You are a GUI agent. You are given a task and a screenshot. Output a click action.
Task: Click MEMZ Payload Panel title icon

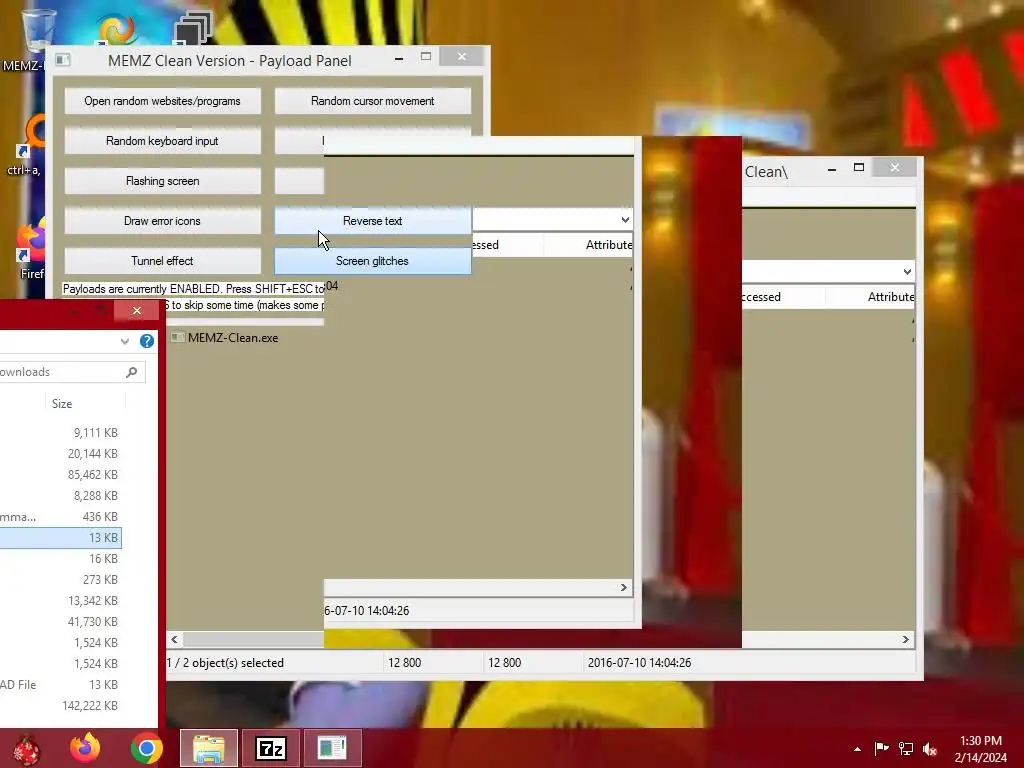[x=63, y=60]
